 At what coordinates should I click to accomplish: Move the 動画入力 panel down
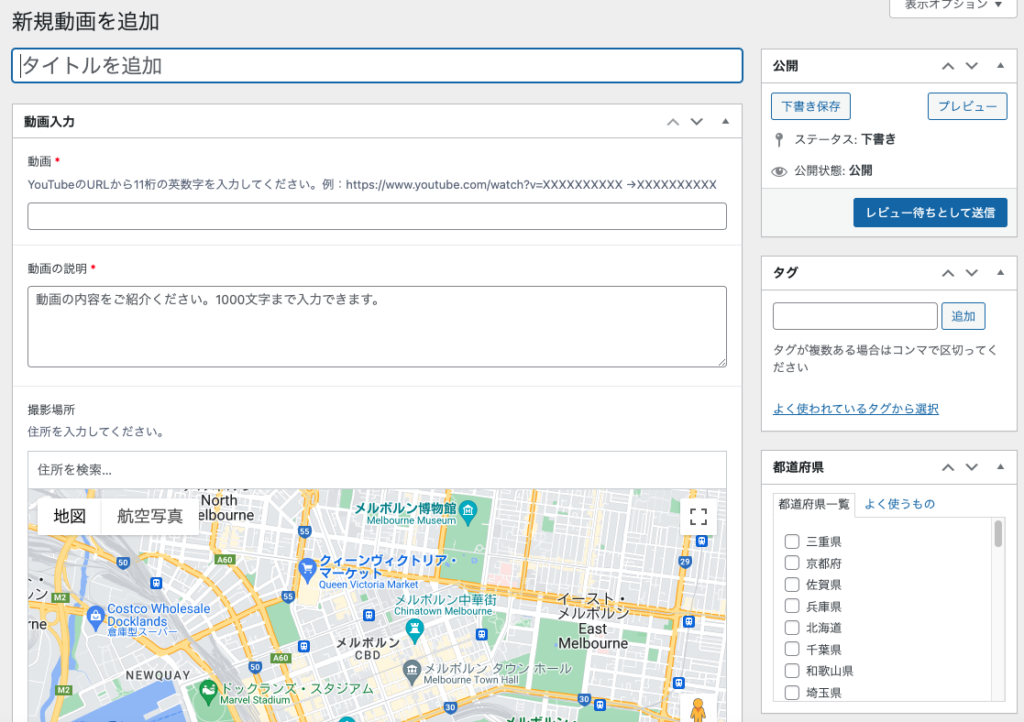click(x=697, y=122)
